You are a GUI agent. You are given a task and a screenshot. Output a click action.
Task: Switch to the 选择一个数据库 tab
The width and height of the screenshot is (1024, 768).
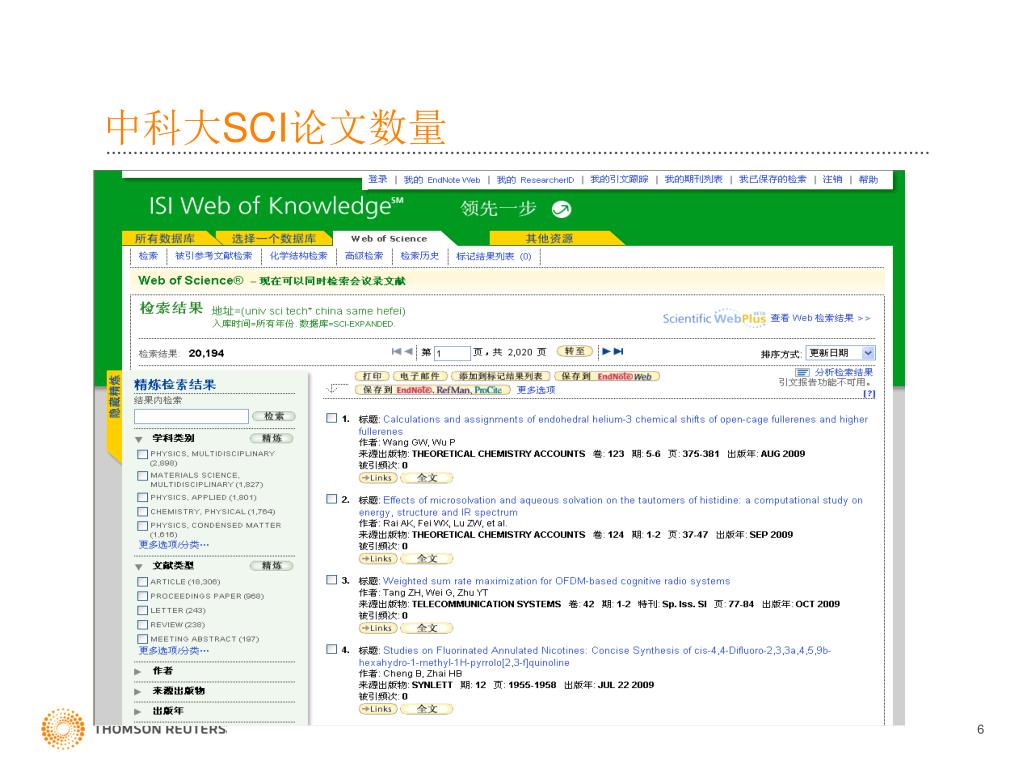pos(274,238)
